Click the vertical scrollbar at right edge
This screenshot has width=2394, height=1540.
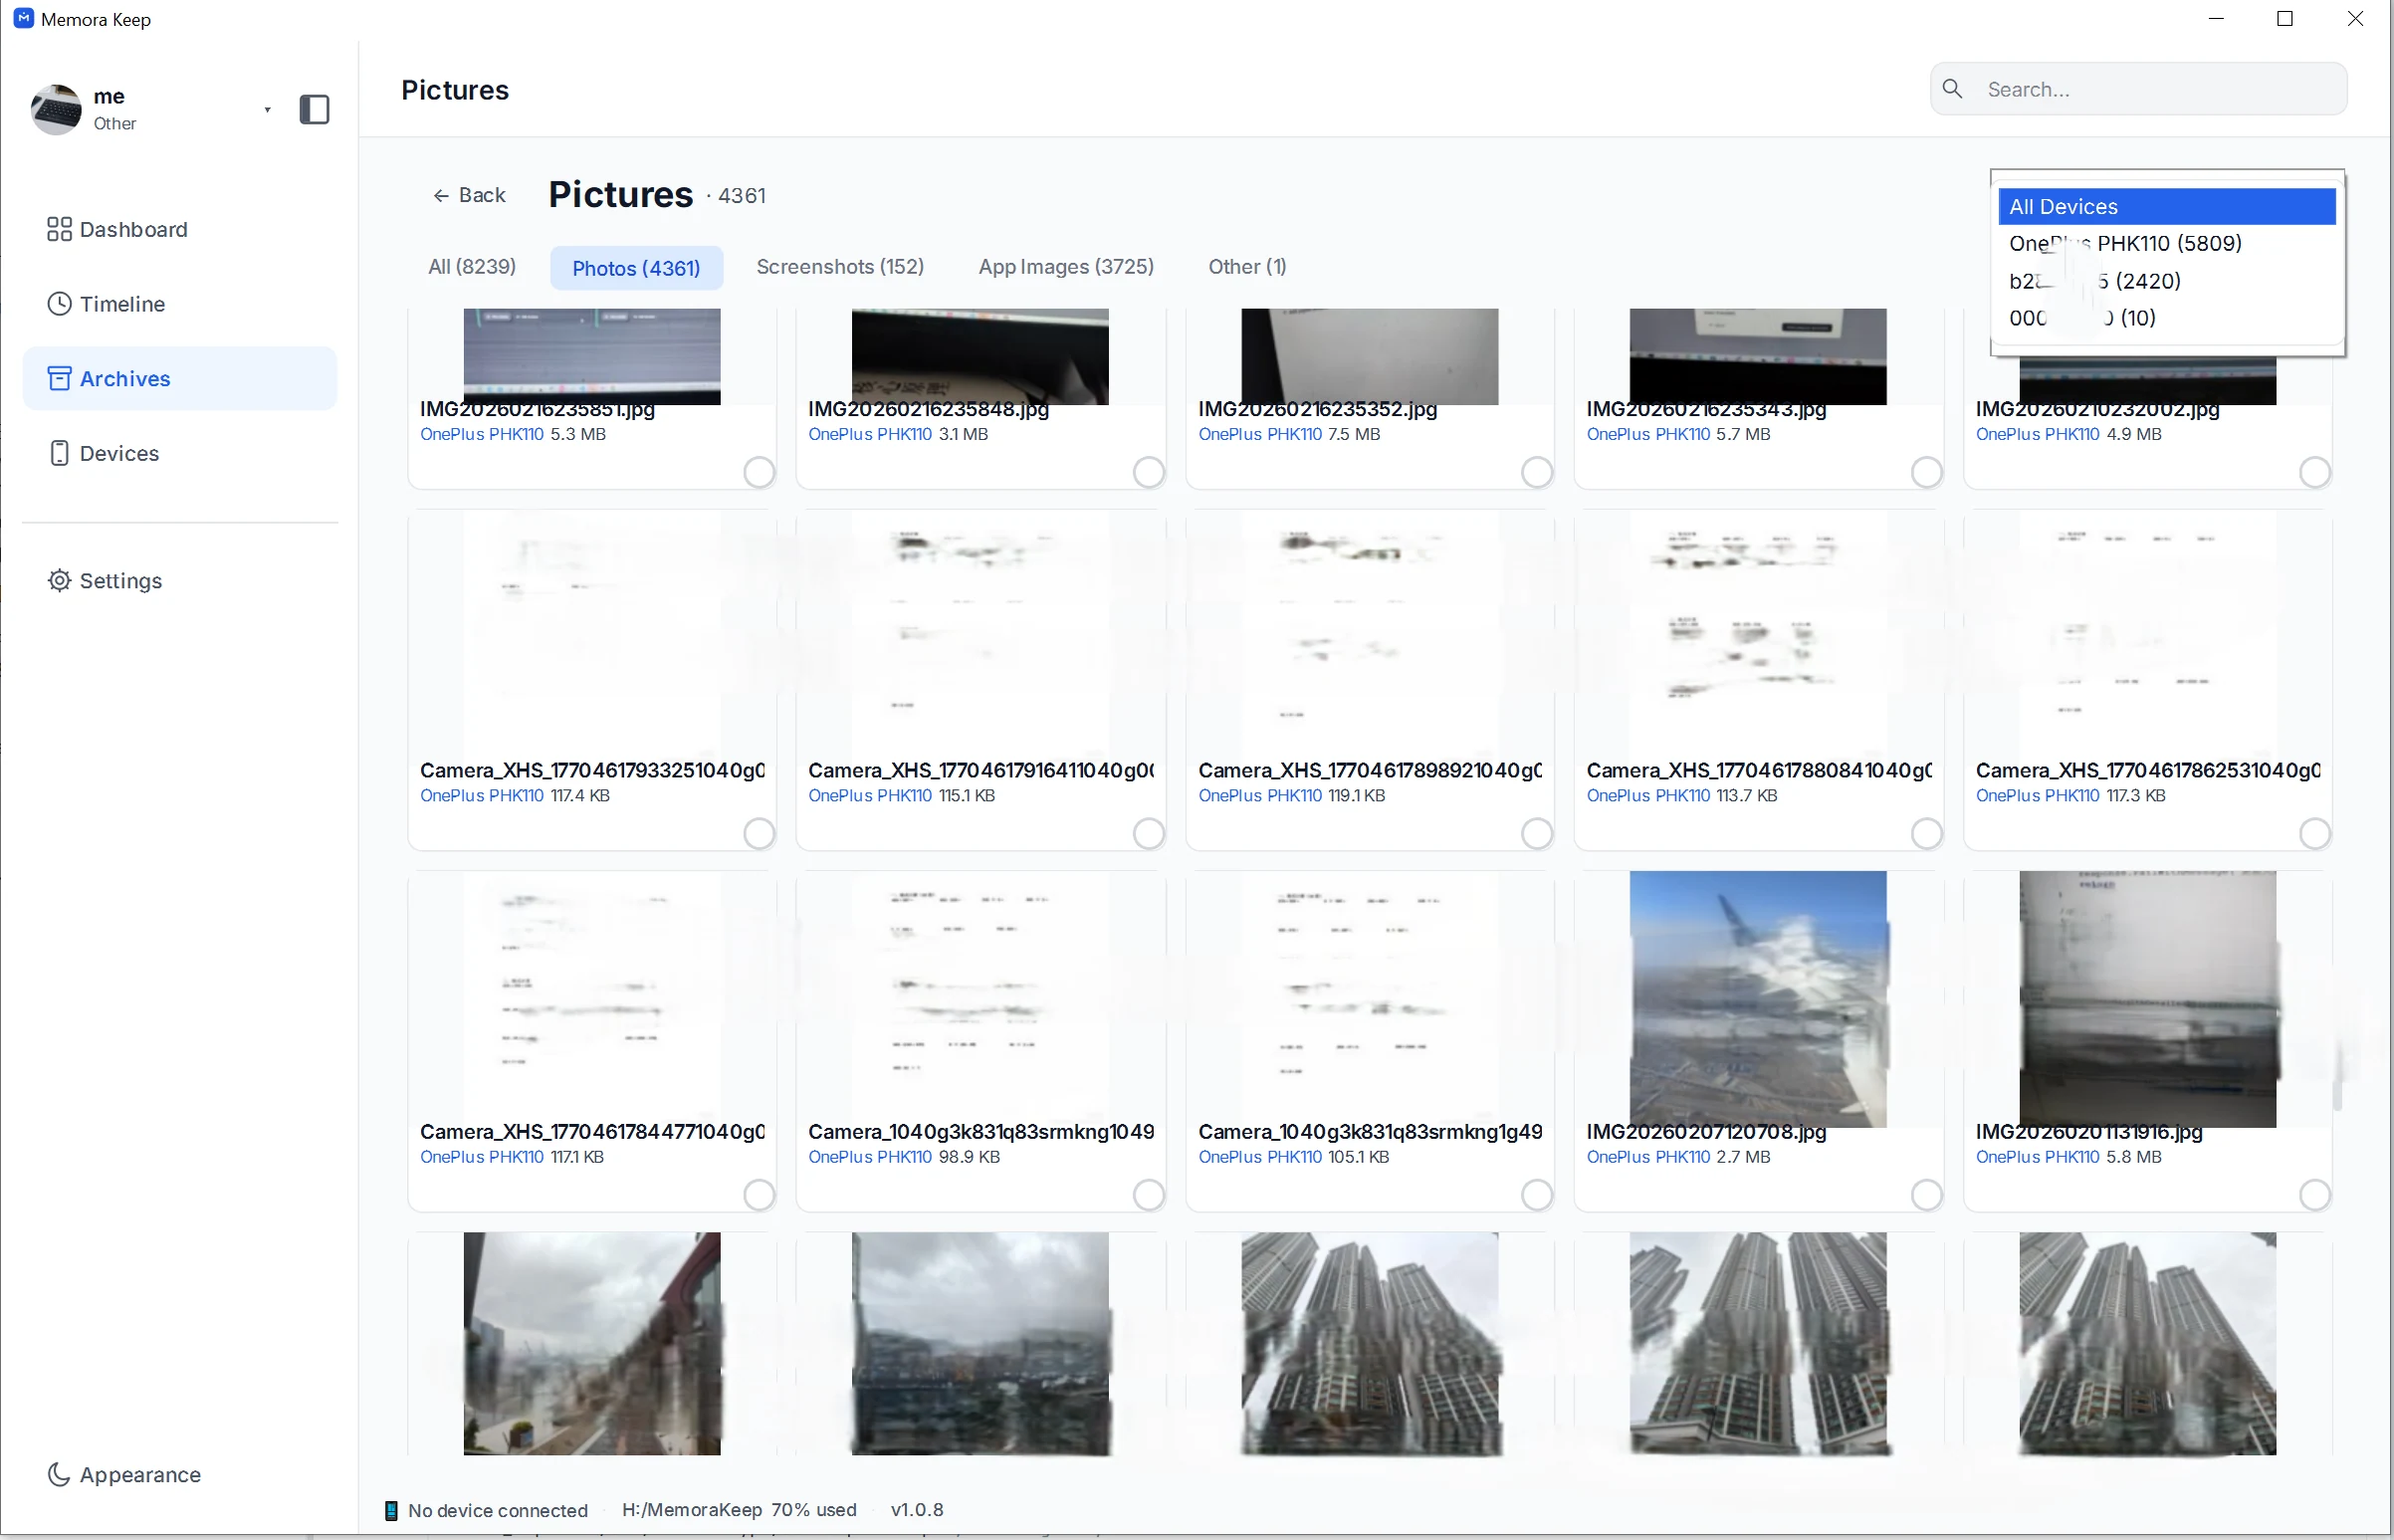tap(2337, 1075)
